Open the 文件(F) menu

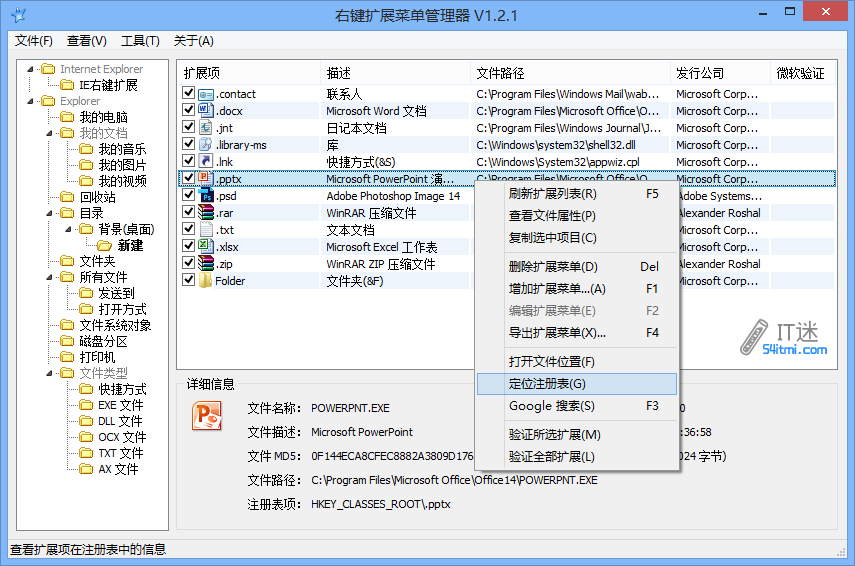(34, 41)
